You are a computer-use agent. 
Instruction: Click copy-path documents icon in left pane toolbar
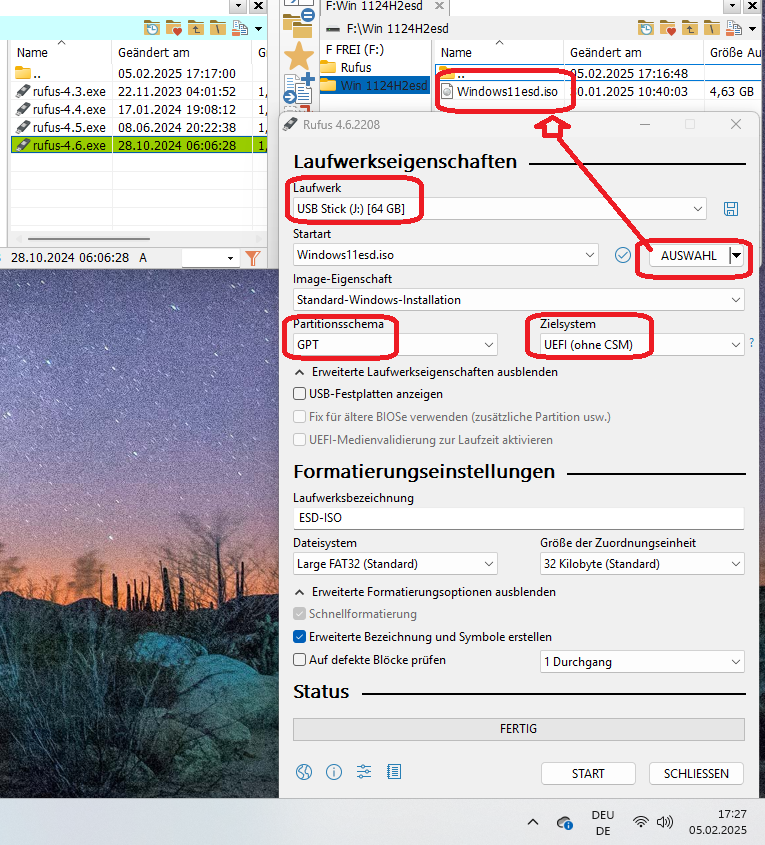[x=240, y=28]
